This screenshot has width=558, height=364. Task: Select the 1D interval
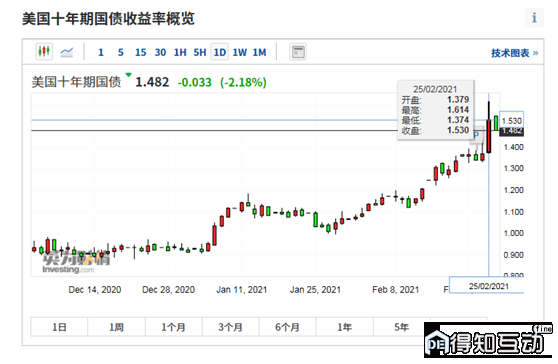tap(220, 53)
